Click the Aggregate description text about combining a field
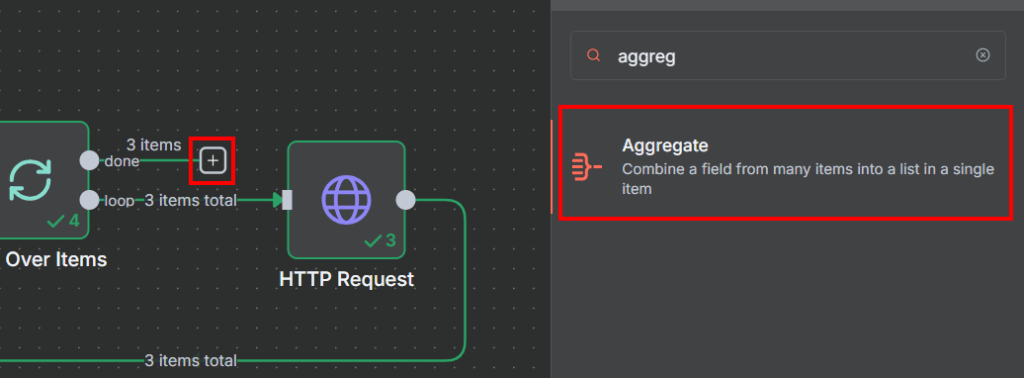Image resolution: width=1024 pixels, height=378 pixels. pos(808,180)
